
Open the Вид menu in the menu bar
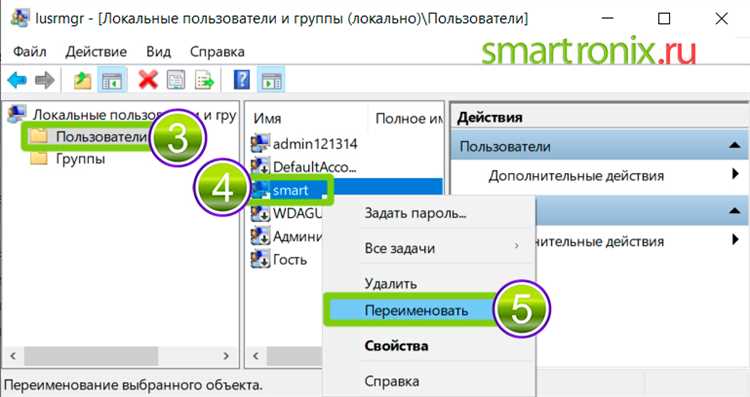coord(159,52)
